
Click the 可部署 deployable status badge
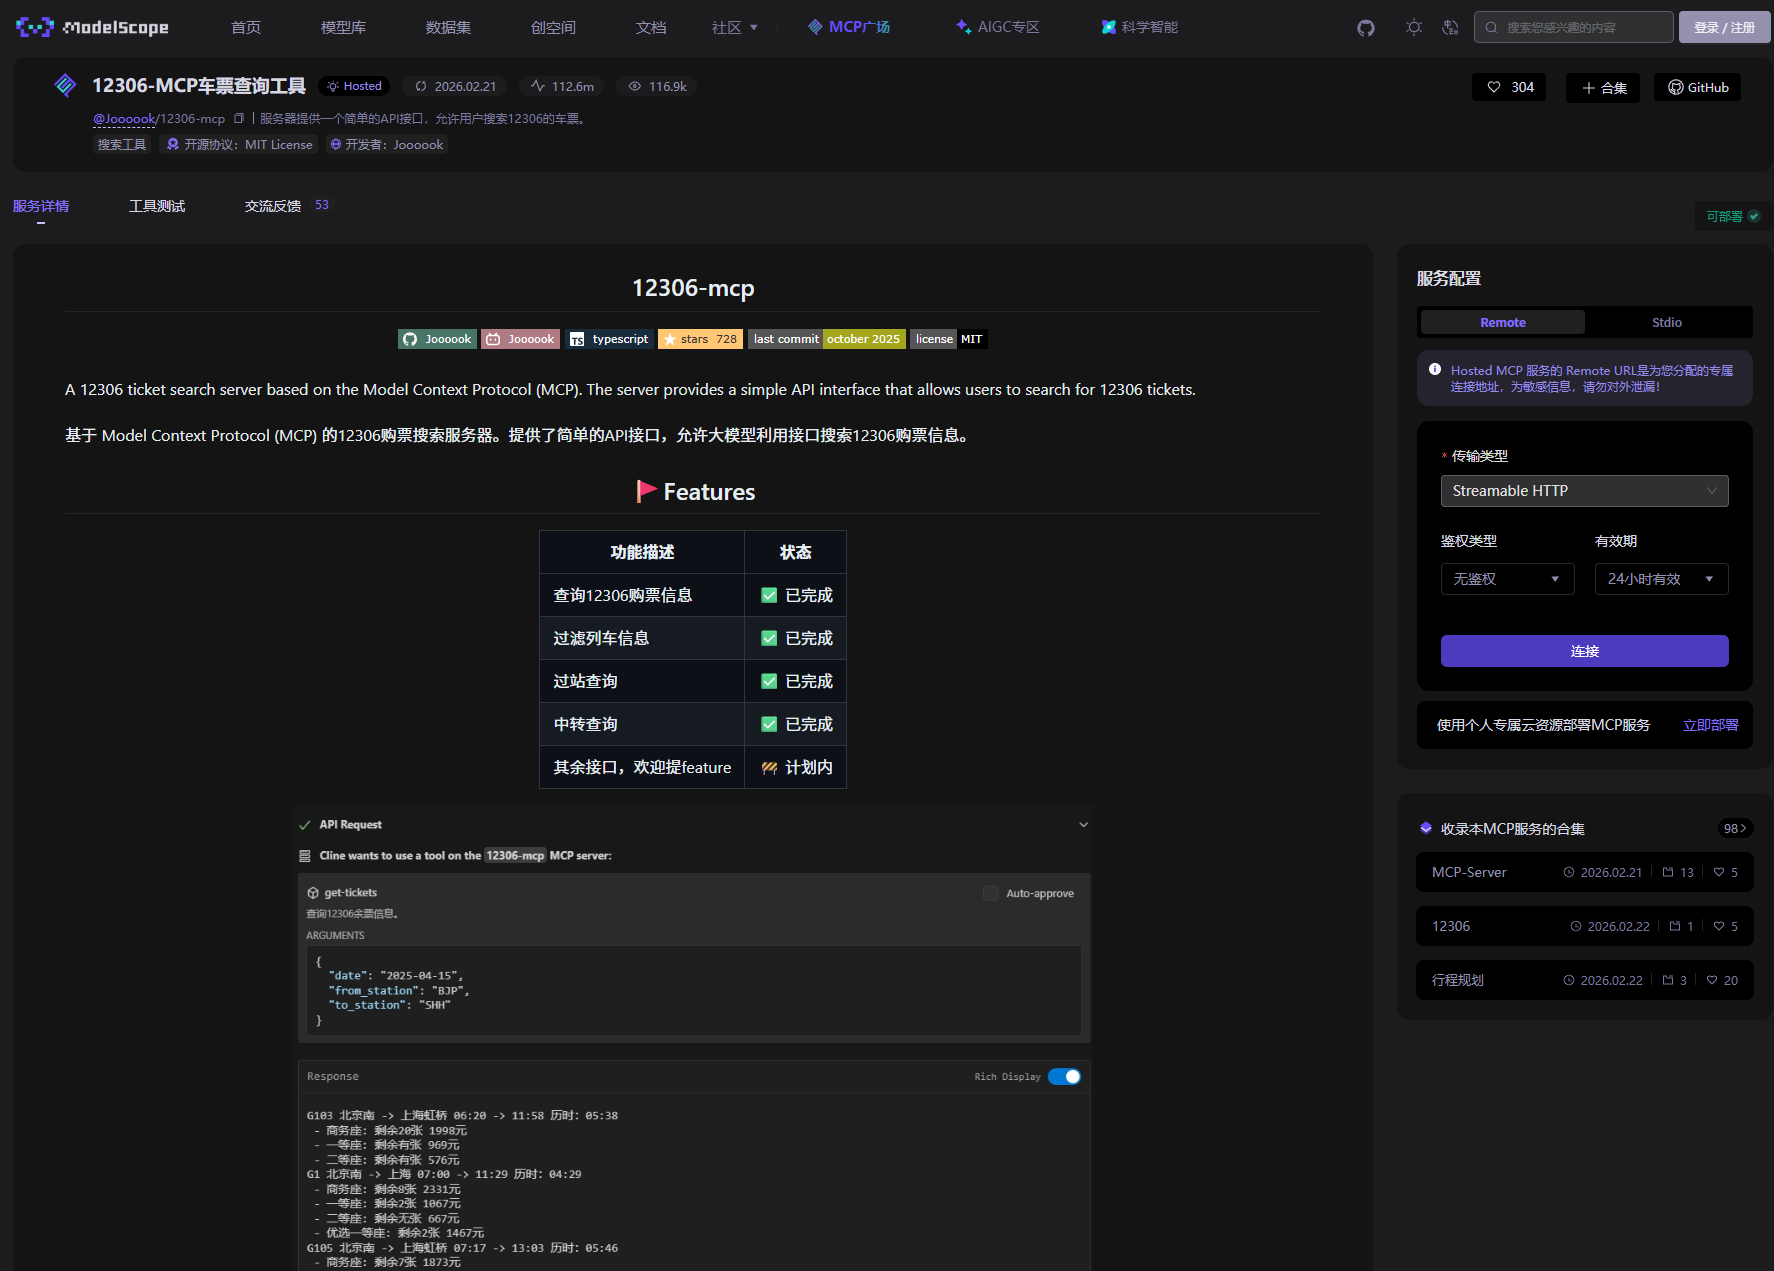(1733, 216)
